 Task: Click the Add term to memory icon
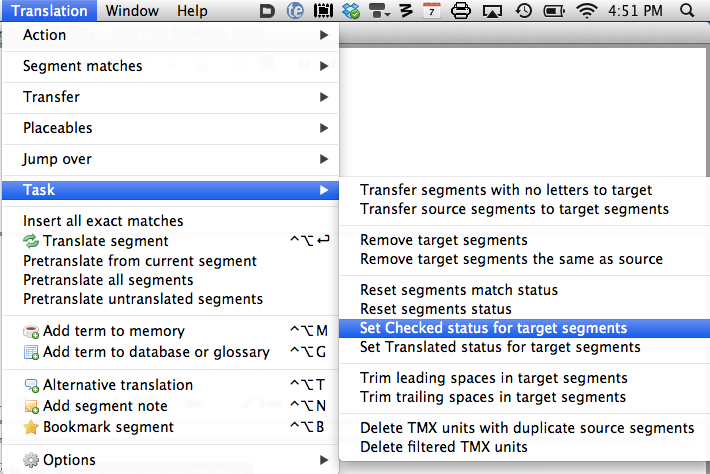tap(31, 331)
